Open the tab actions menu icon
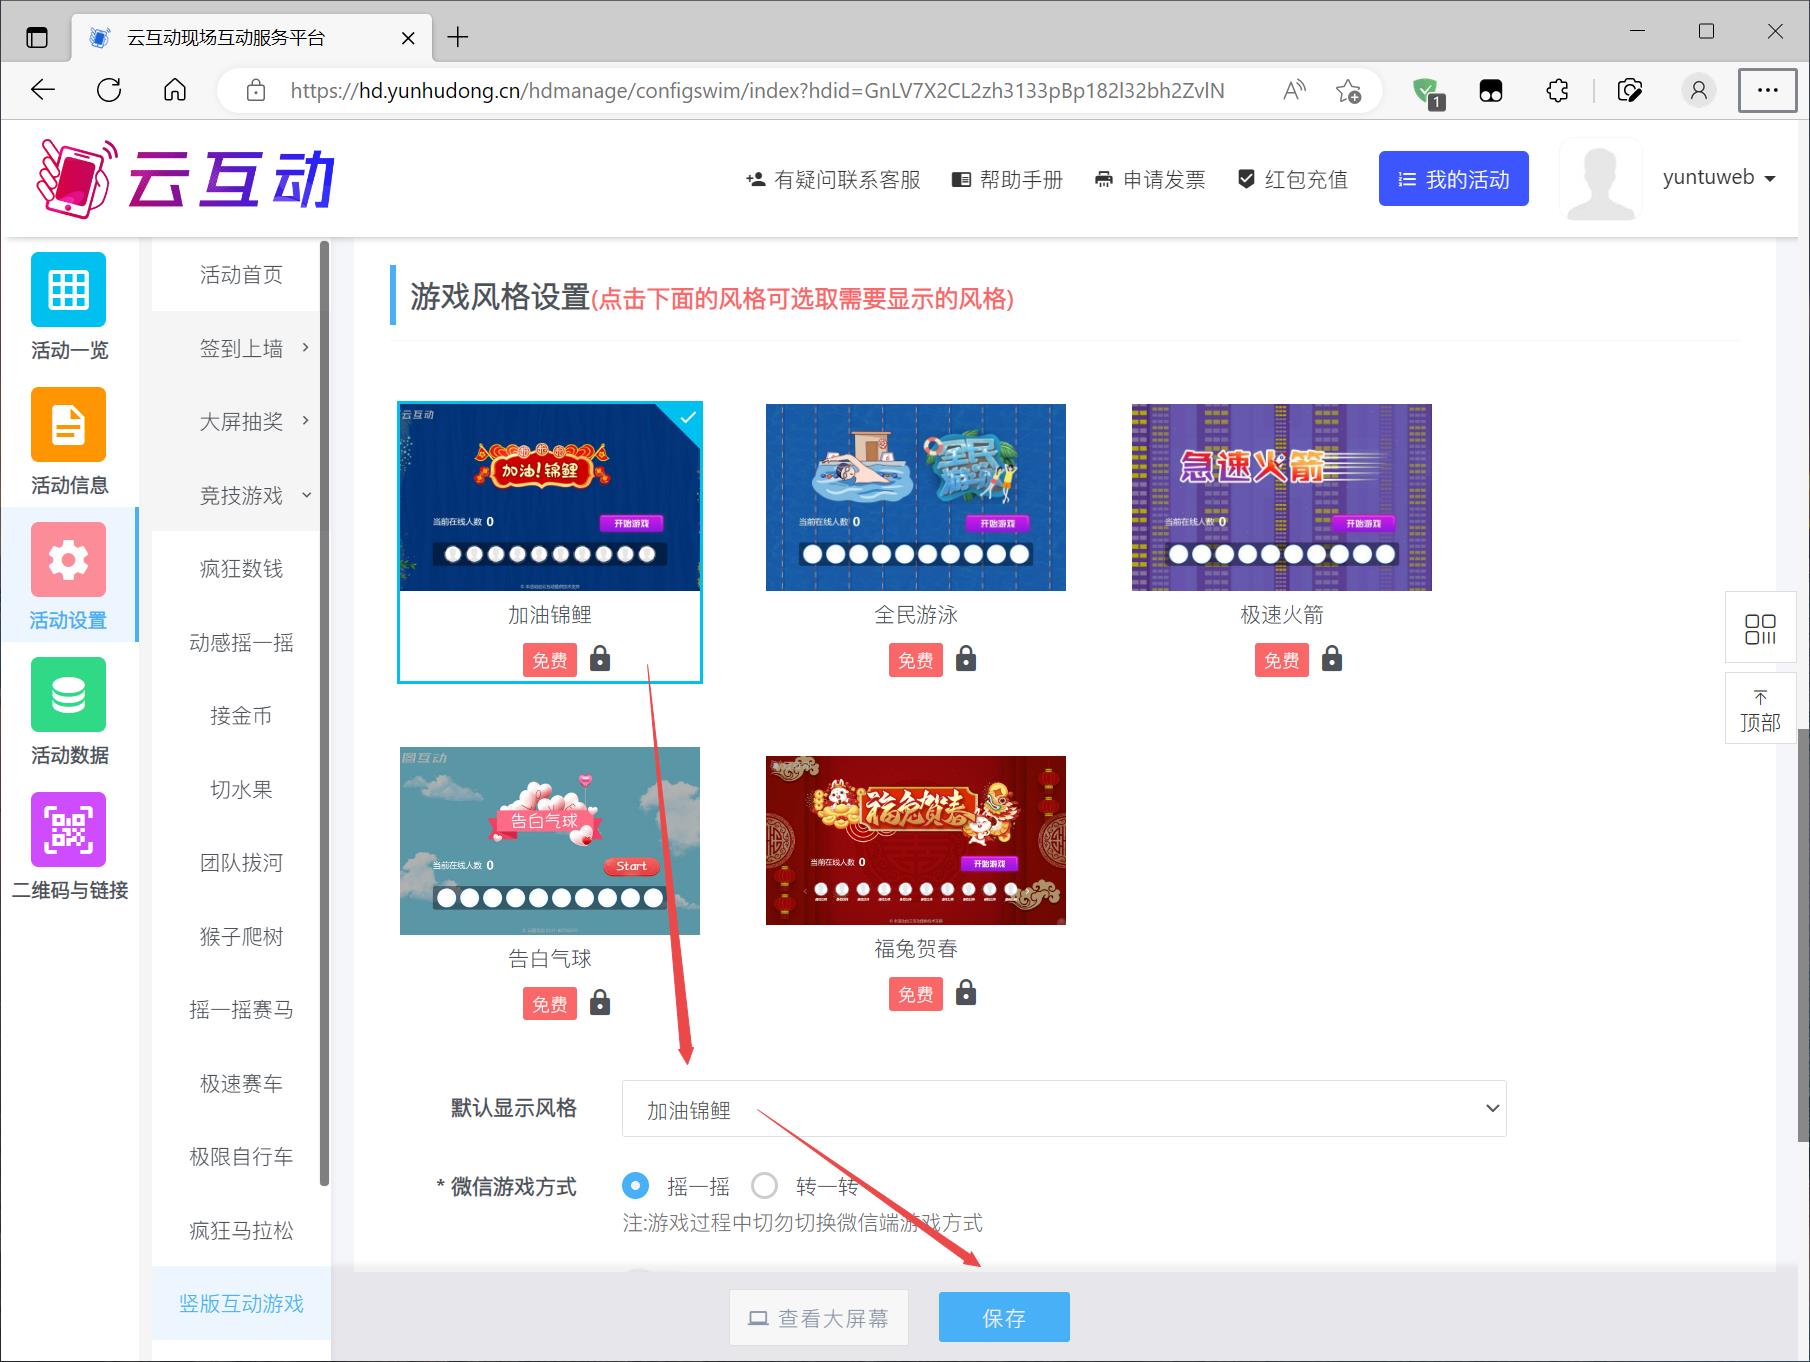 (37, 38)
